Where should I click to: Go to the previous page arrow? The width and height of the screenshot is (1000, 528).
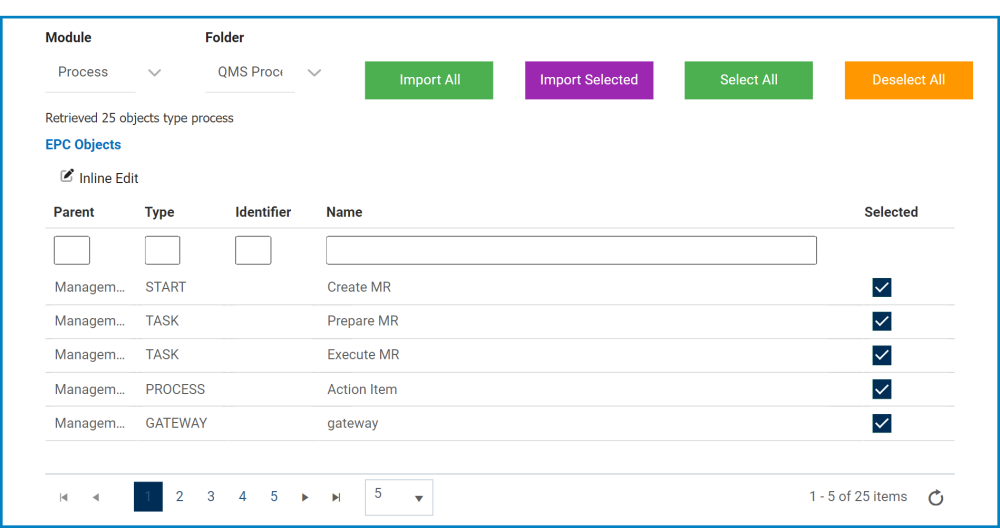pos(96,497)
